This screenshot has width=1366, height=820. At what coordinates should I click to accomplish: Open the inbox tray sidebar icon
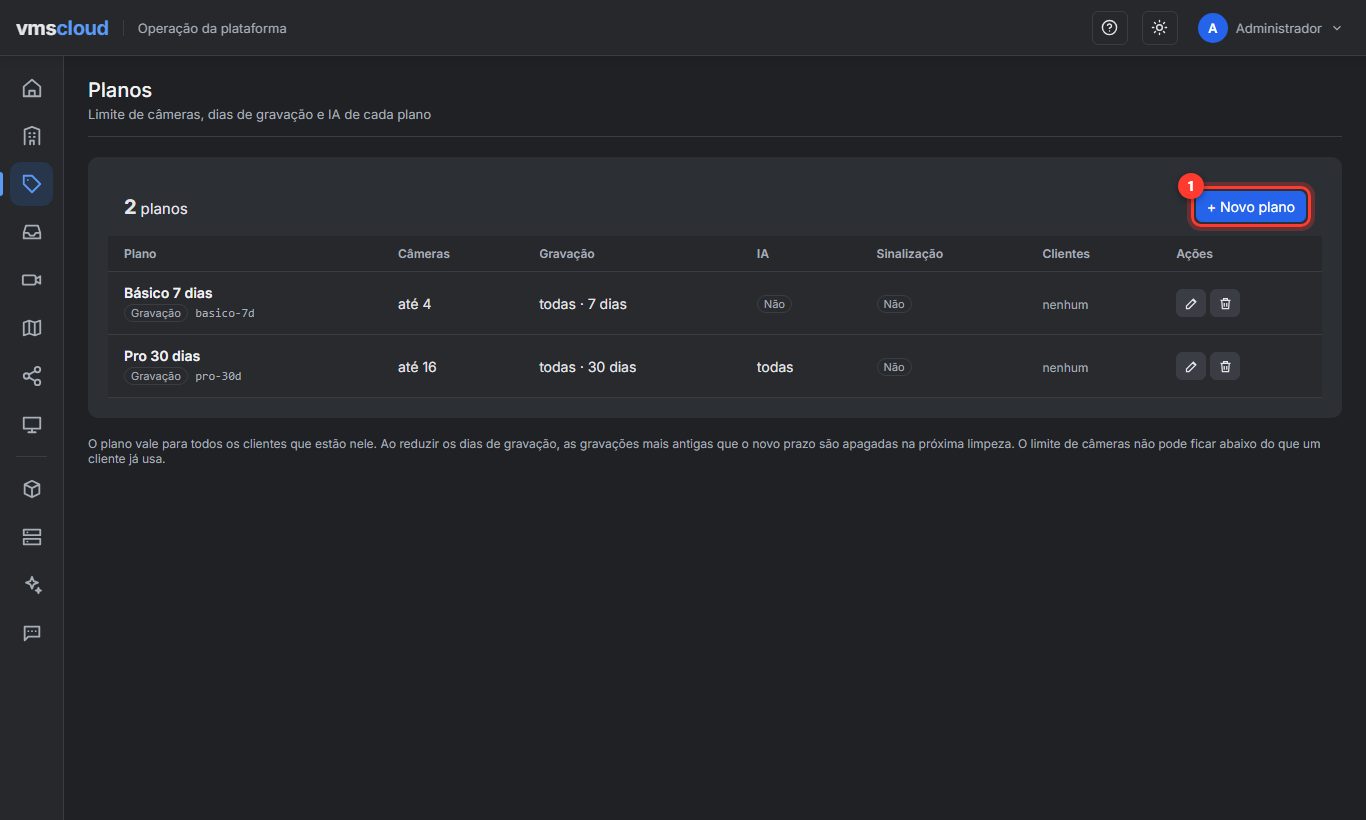32,232
